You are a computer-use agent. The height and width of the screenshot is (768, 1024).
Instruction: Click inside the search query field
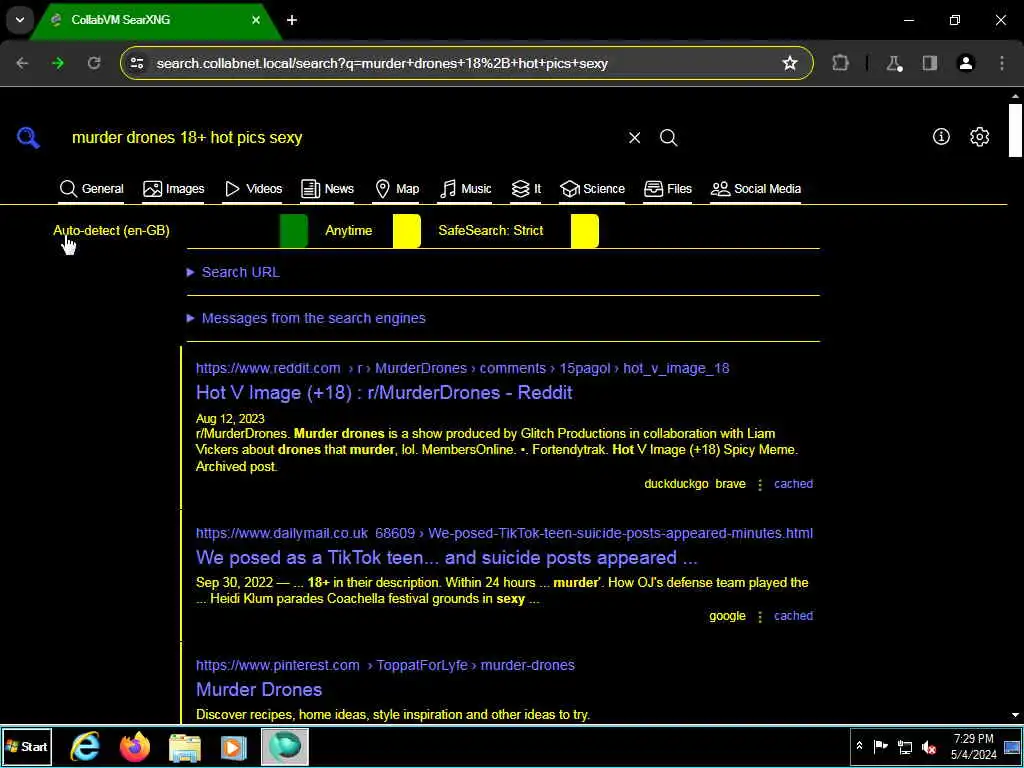click(343, 138)
